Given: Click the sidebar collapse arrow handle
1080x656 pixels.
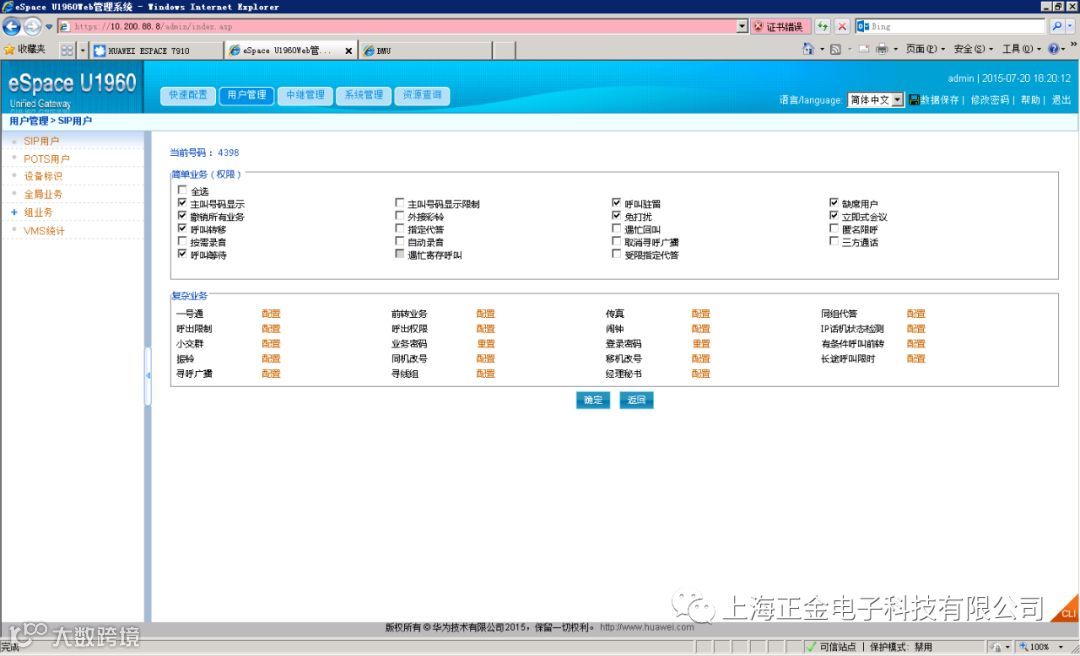Looking at the screenshot, I should (147, 376).
